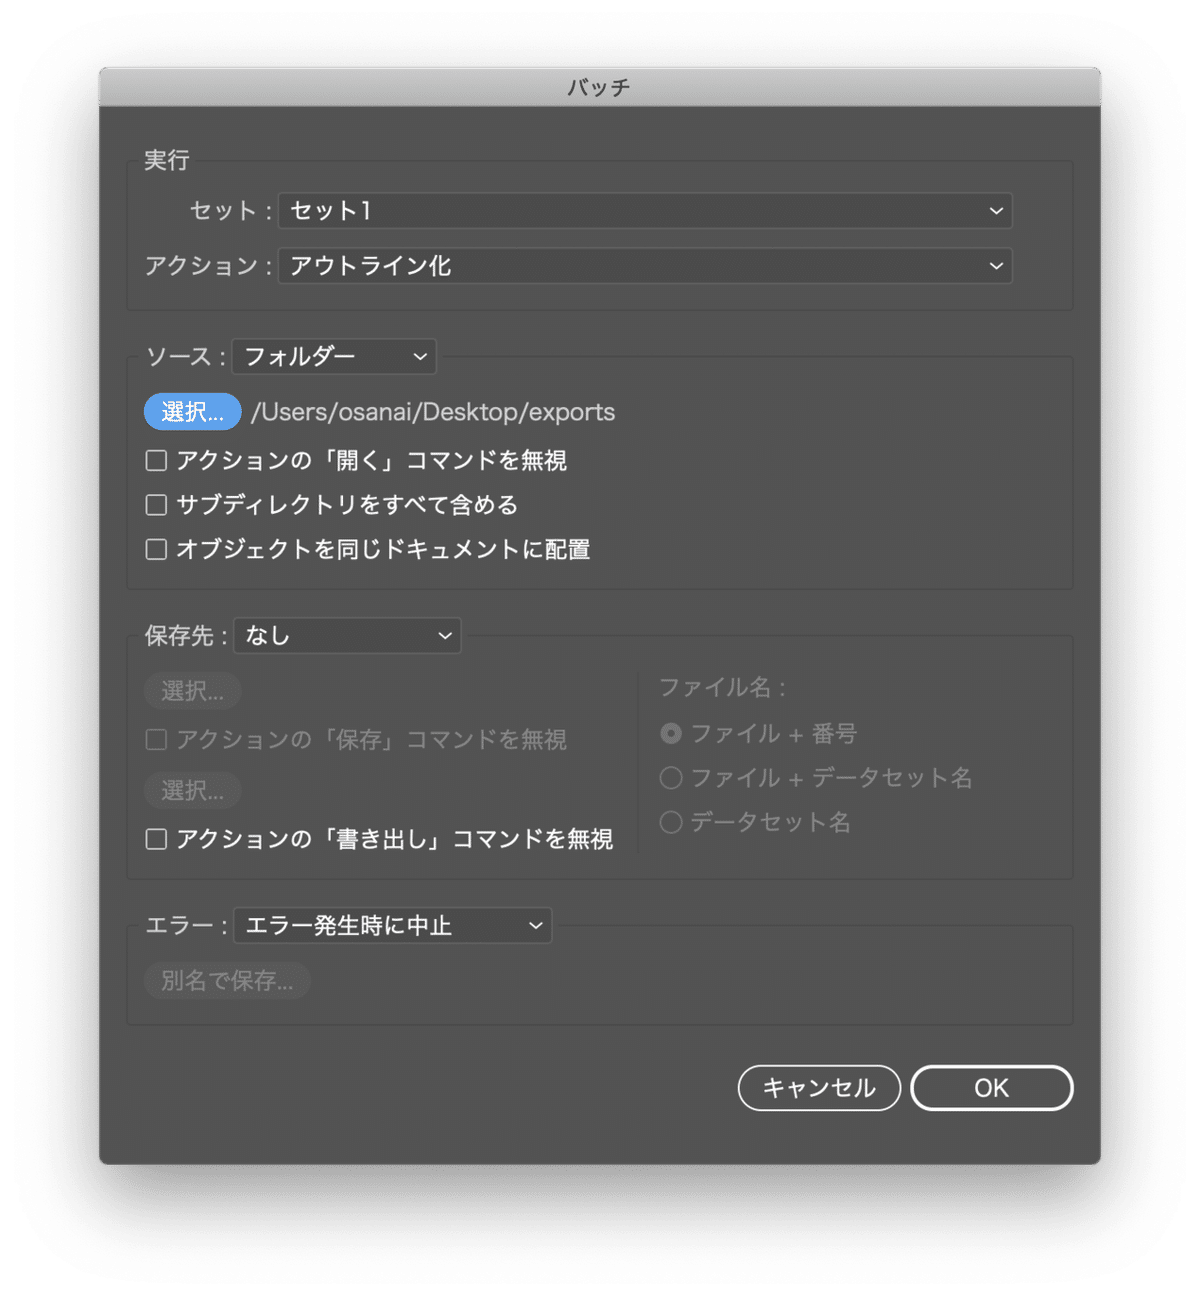Open the アクション dropdown showing アウトライン化
1200x1296 pixels.
644,266
